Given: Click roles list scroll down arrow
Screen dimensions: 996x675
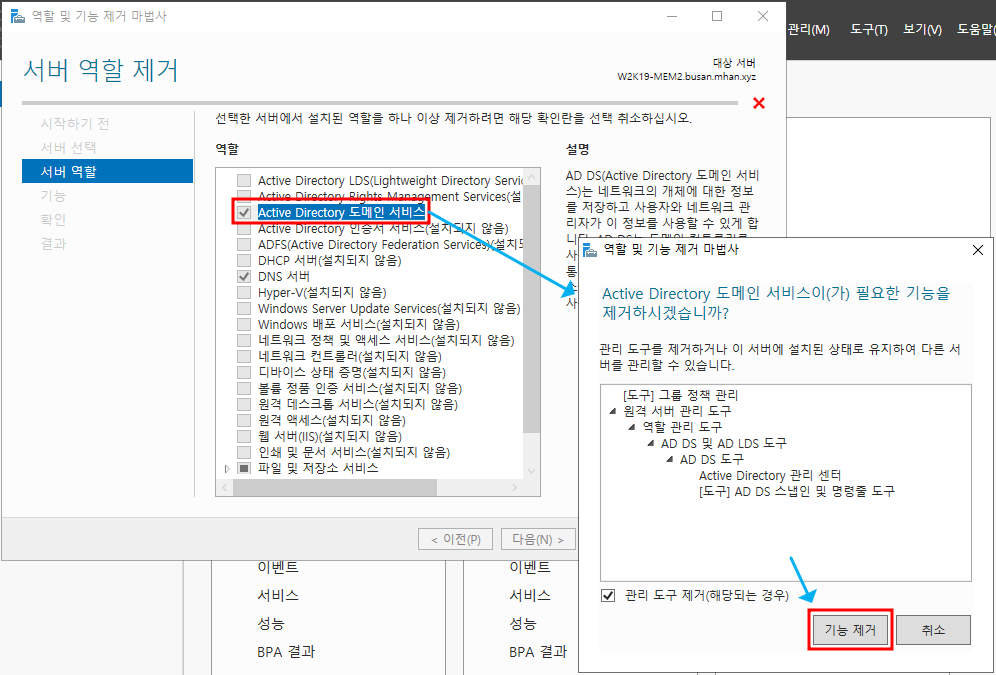Looking at the screenshot, I should pyautogui.click(x=532, y=472).
